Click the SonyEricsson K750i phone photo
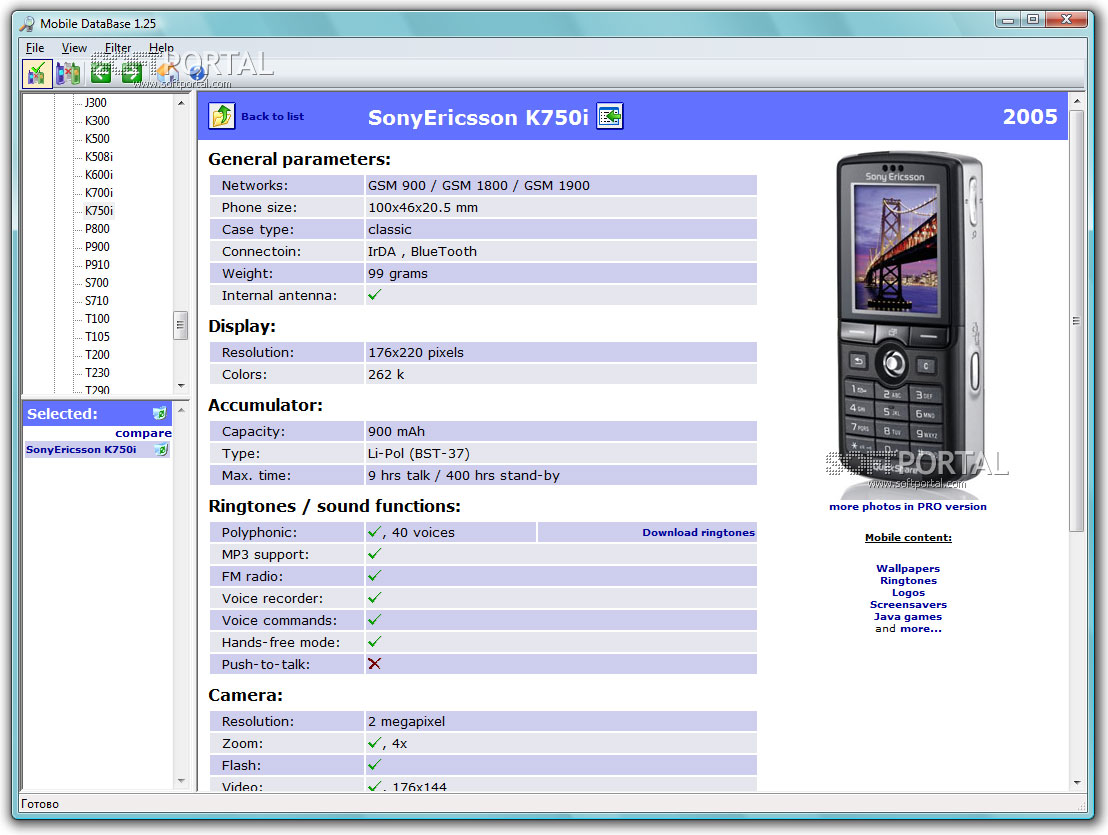1108x835 pixels. click(909, 323)
